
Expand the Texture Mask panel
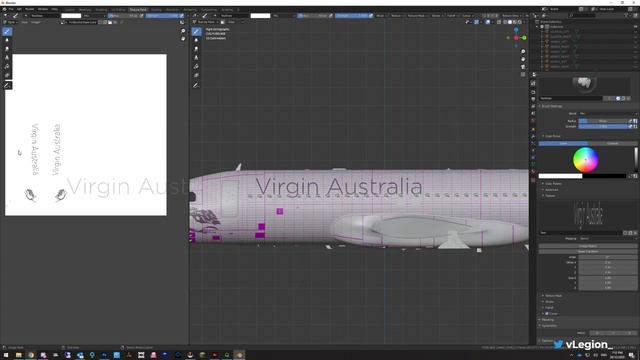coord(553,296)
